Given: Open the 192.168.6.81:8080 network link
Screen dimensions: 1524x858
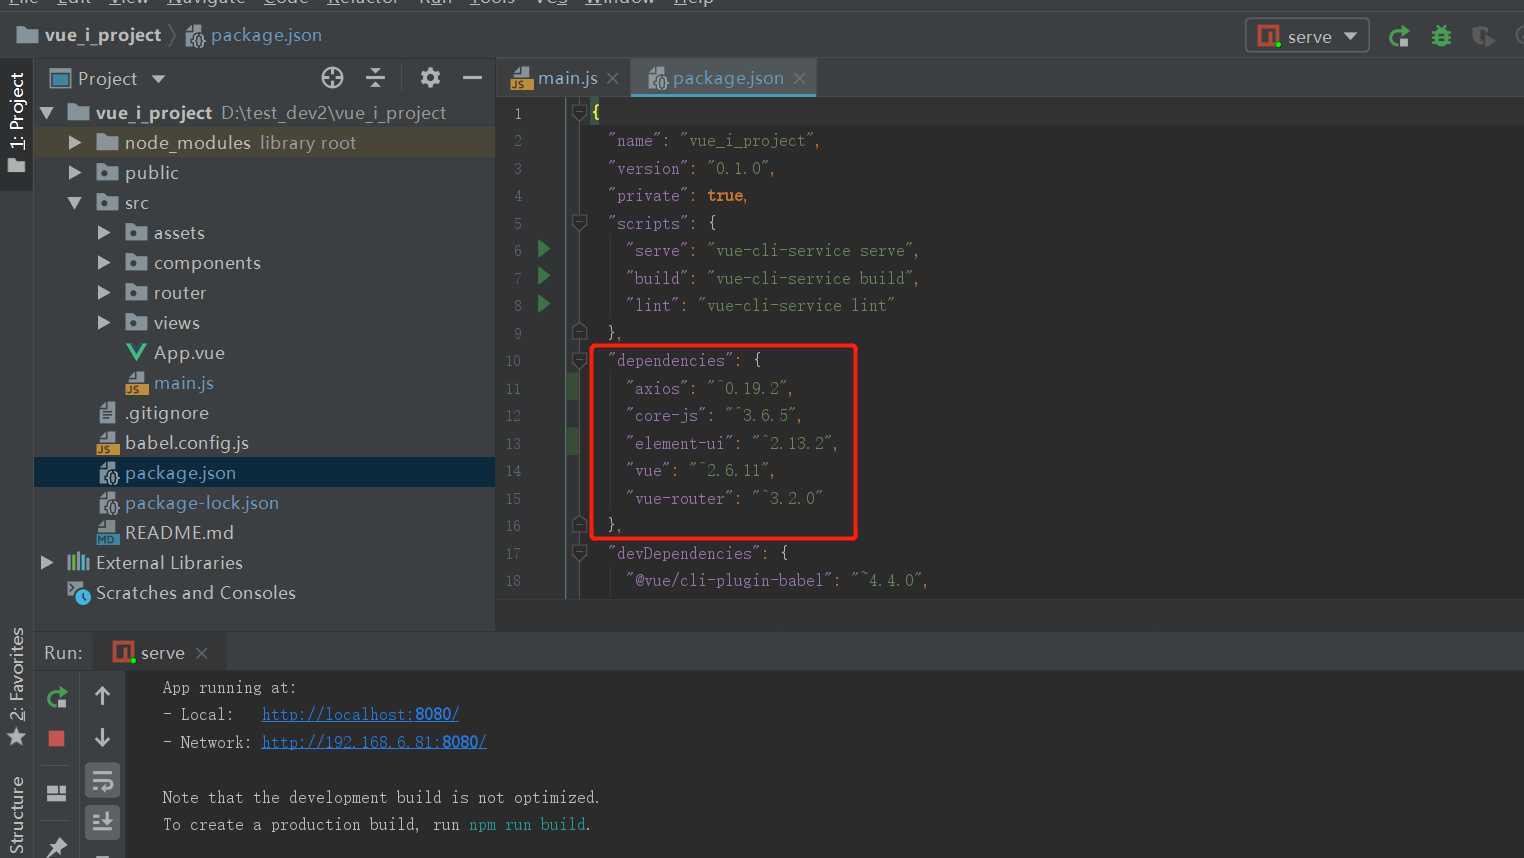Looking at the screenshot, I should [x=374, y=742].
